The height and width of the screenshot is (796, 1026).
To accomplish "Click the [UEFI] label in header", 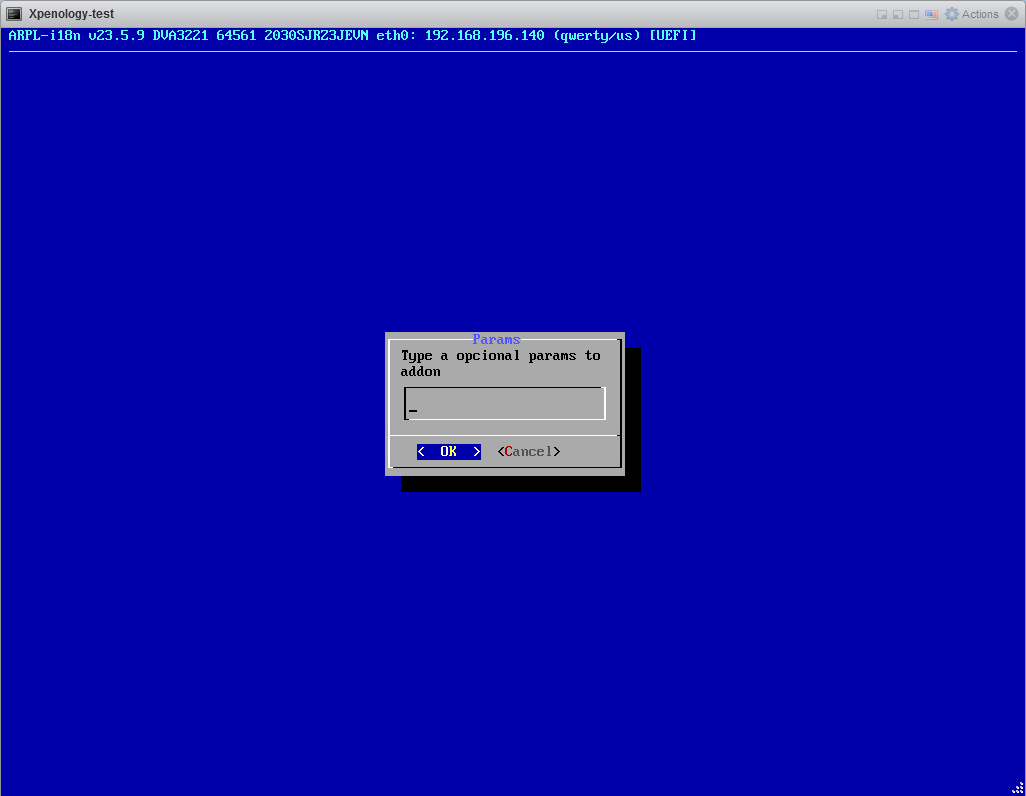I will (x=672, y=36).
